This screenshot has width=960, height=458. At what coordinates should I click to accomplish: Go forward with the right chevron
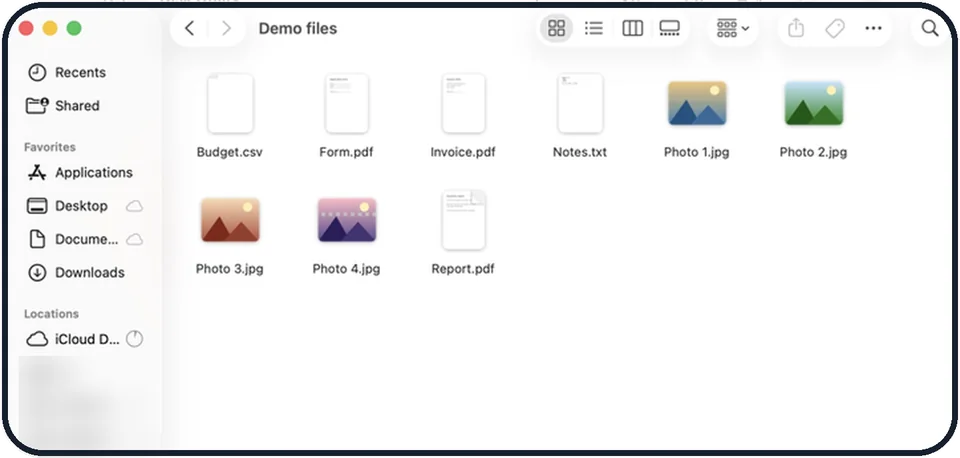227,28
